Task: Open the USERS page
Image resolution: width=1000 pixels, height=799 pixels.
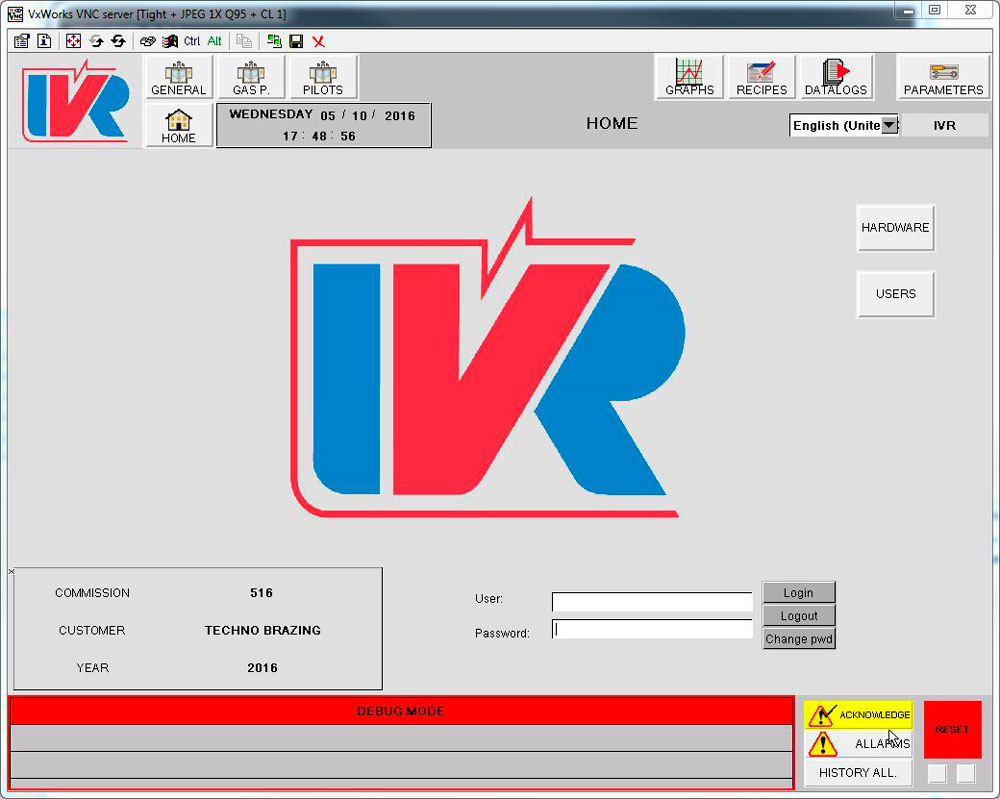Action: point(895,294)
